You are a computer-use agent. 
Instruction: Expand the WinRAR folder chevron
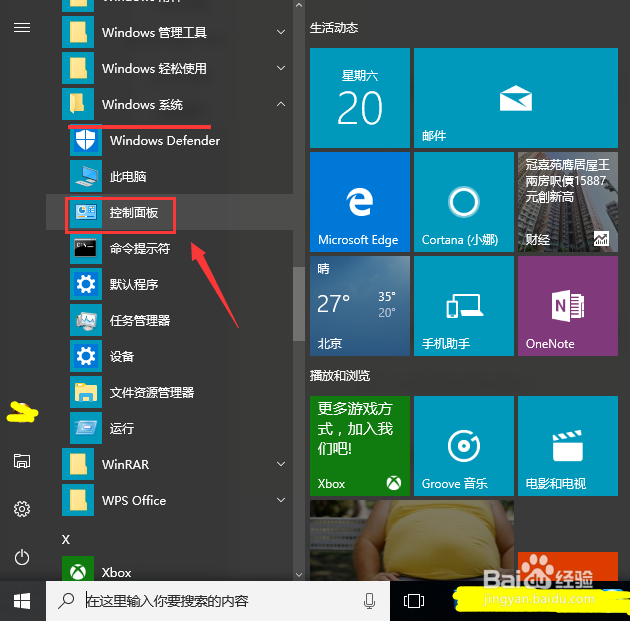tap(281, 464)
